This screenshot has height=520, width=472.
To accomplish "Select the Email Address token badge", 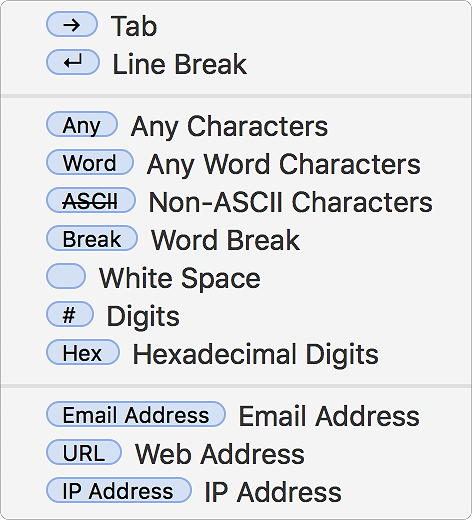I will [136, 415].
